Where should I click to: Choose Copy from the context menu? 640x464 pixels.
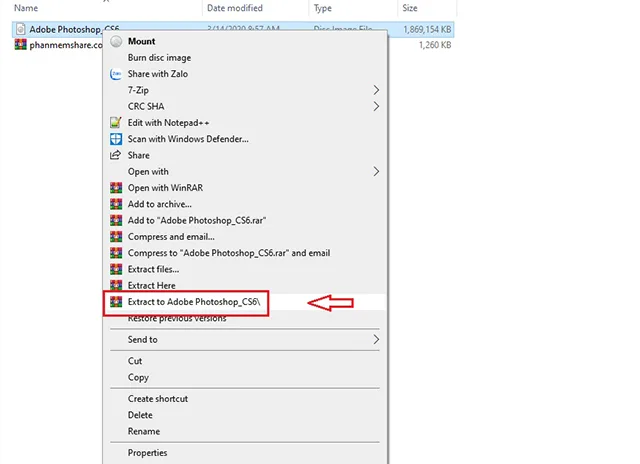pos(138,377)
